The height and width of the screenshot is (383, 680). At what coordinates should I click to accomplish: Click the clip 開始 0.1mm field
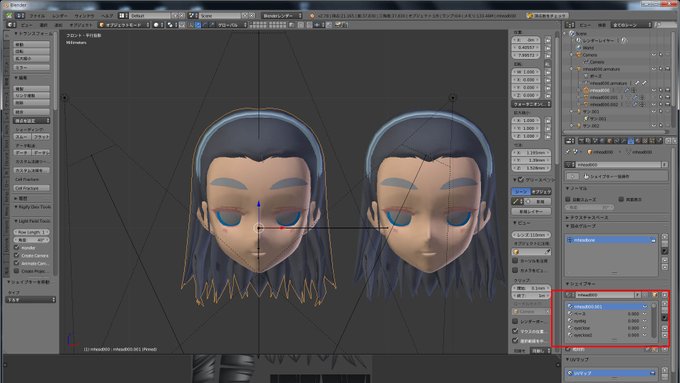click(531, 288)
